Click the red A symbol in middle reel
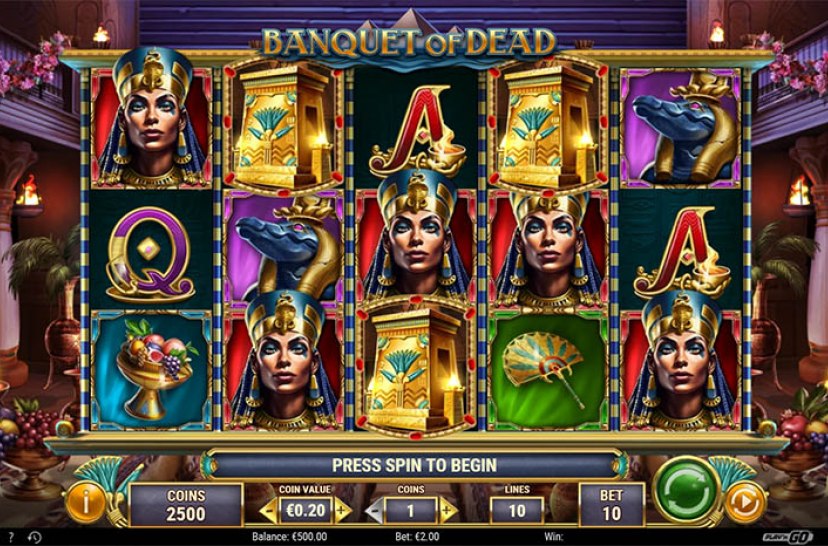The width and height of the screenshot is (828, 546). click(417, 131)
